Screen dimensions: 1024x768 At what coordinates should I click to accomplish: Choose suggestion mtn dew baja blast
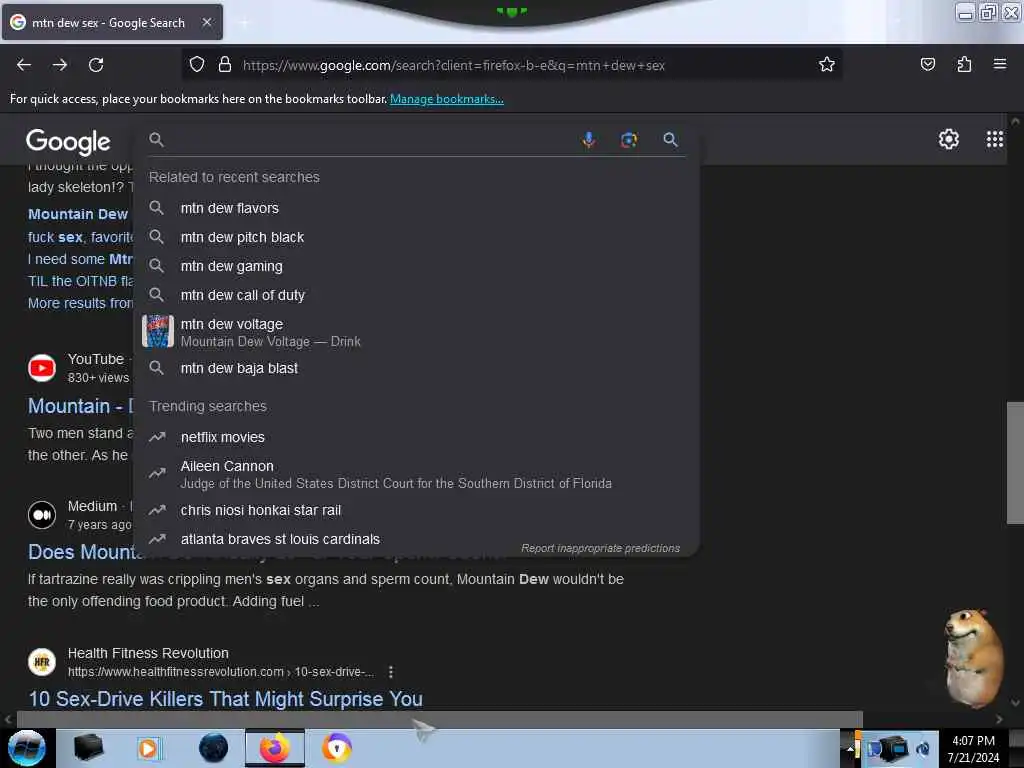click(x=417, y=368)
